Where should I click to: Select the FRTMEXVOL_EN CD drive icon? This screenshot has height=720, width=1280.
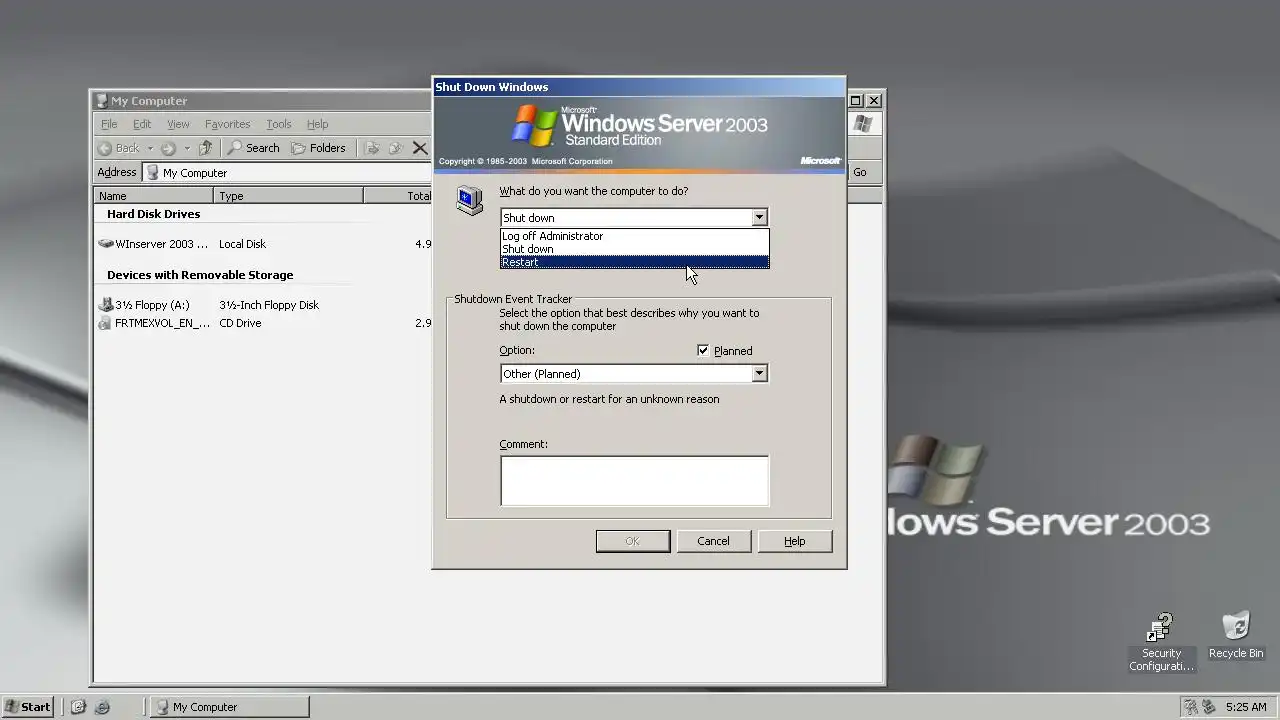(106, 323)
